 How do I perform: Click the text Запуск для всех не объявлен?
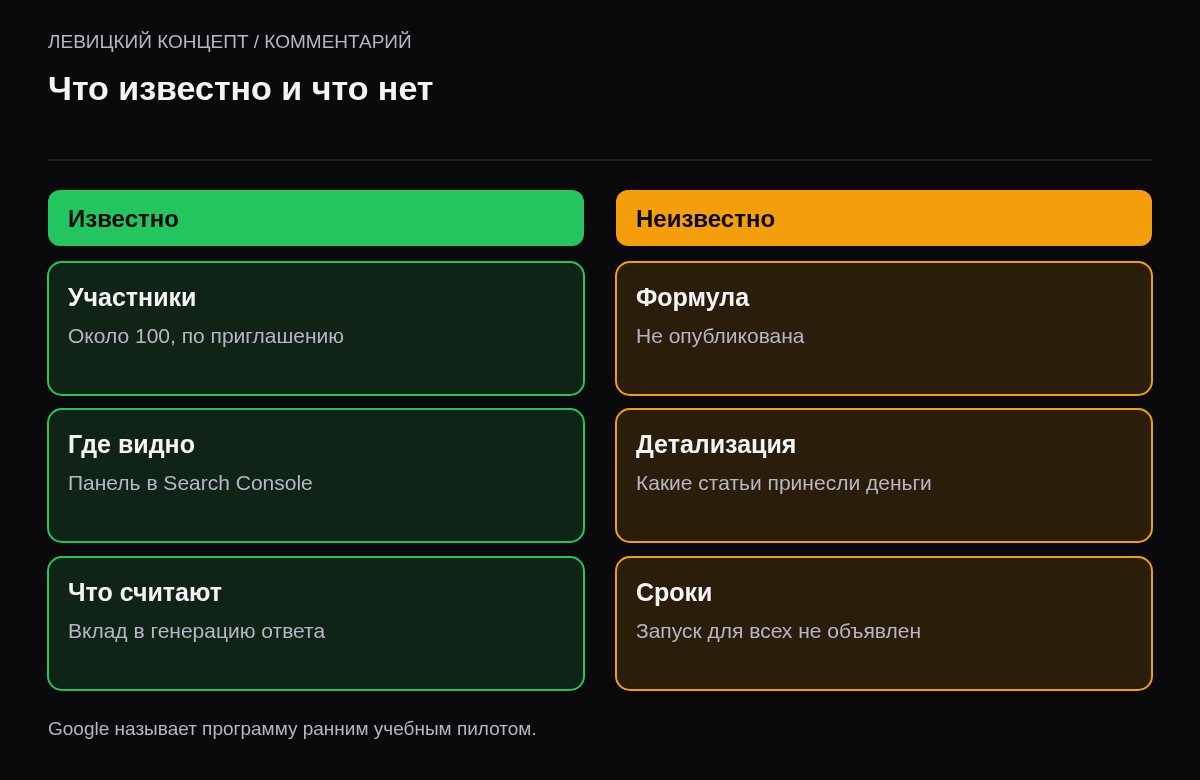click(778, 631)
